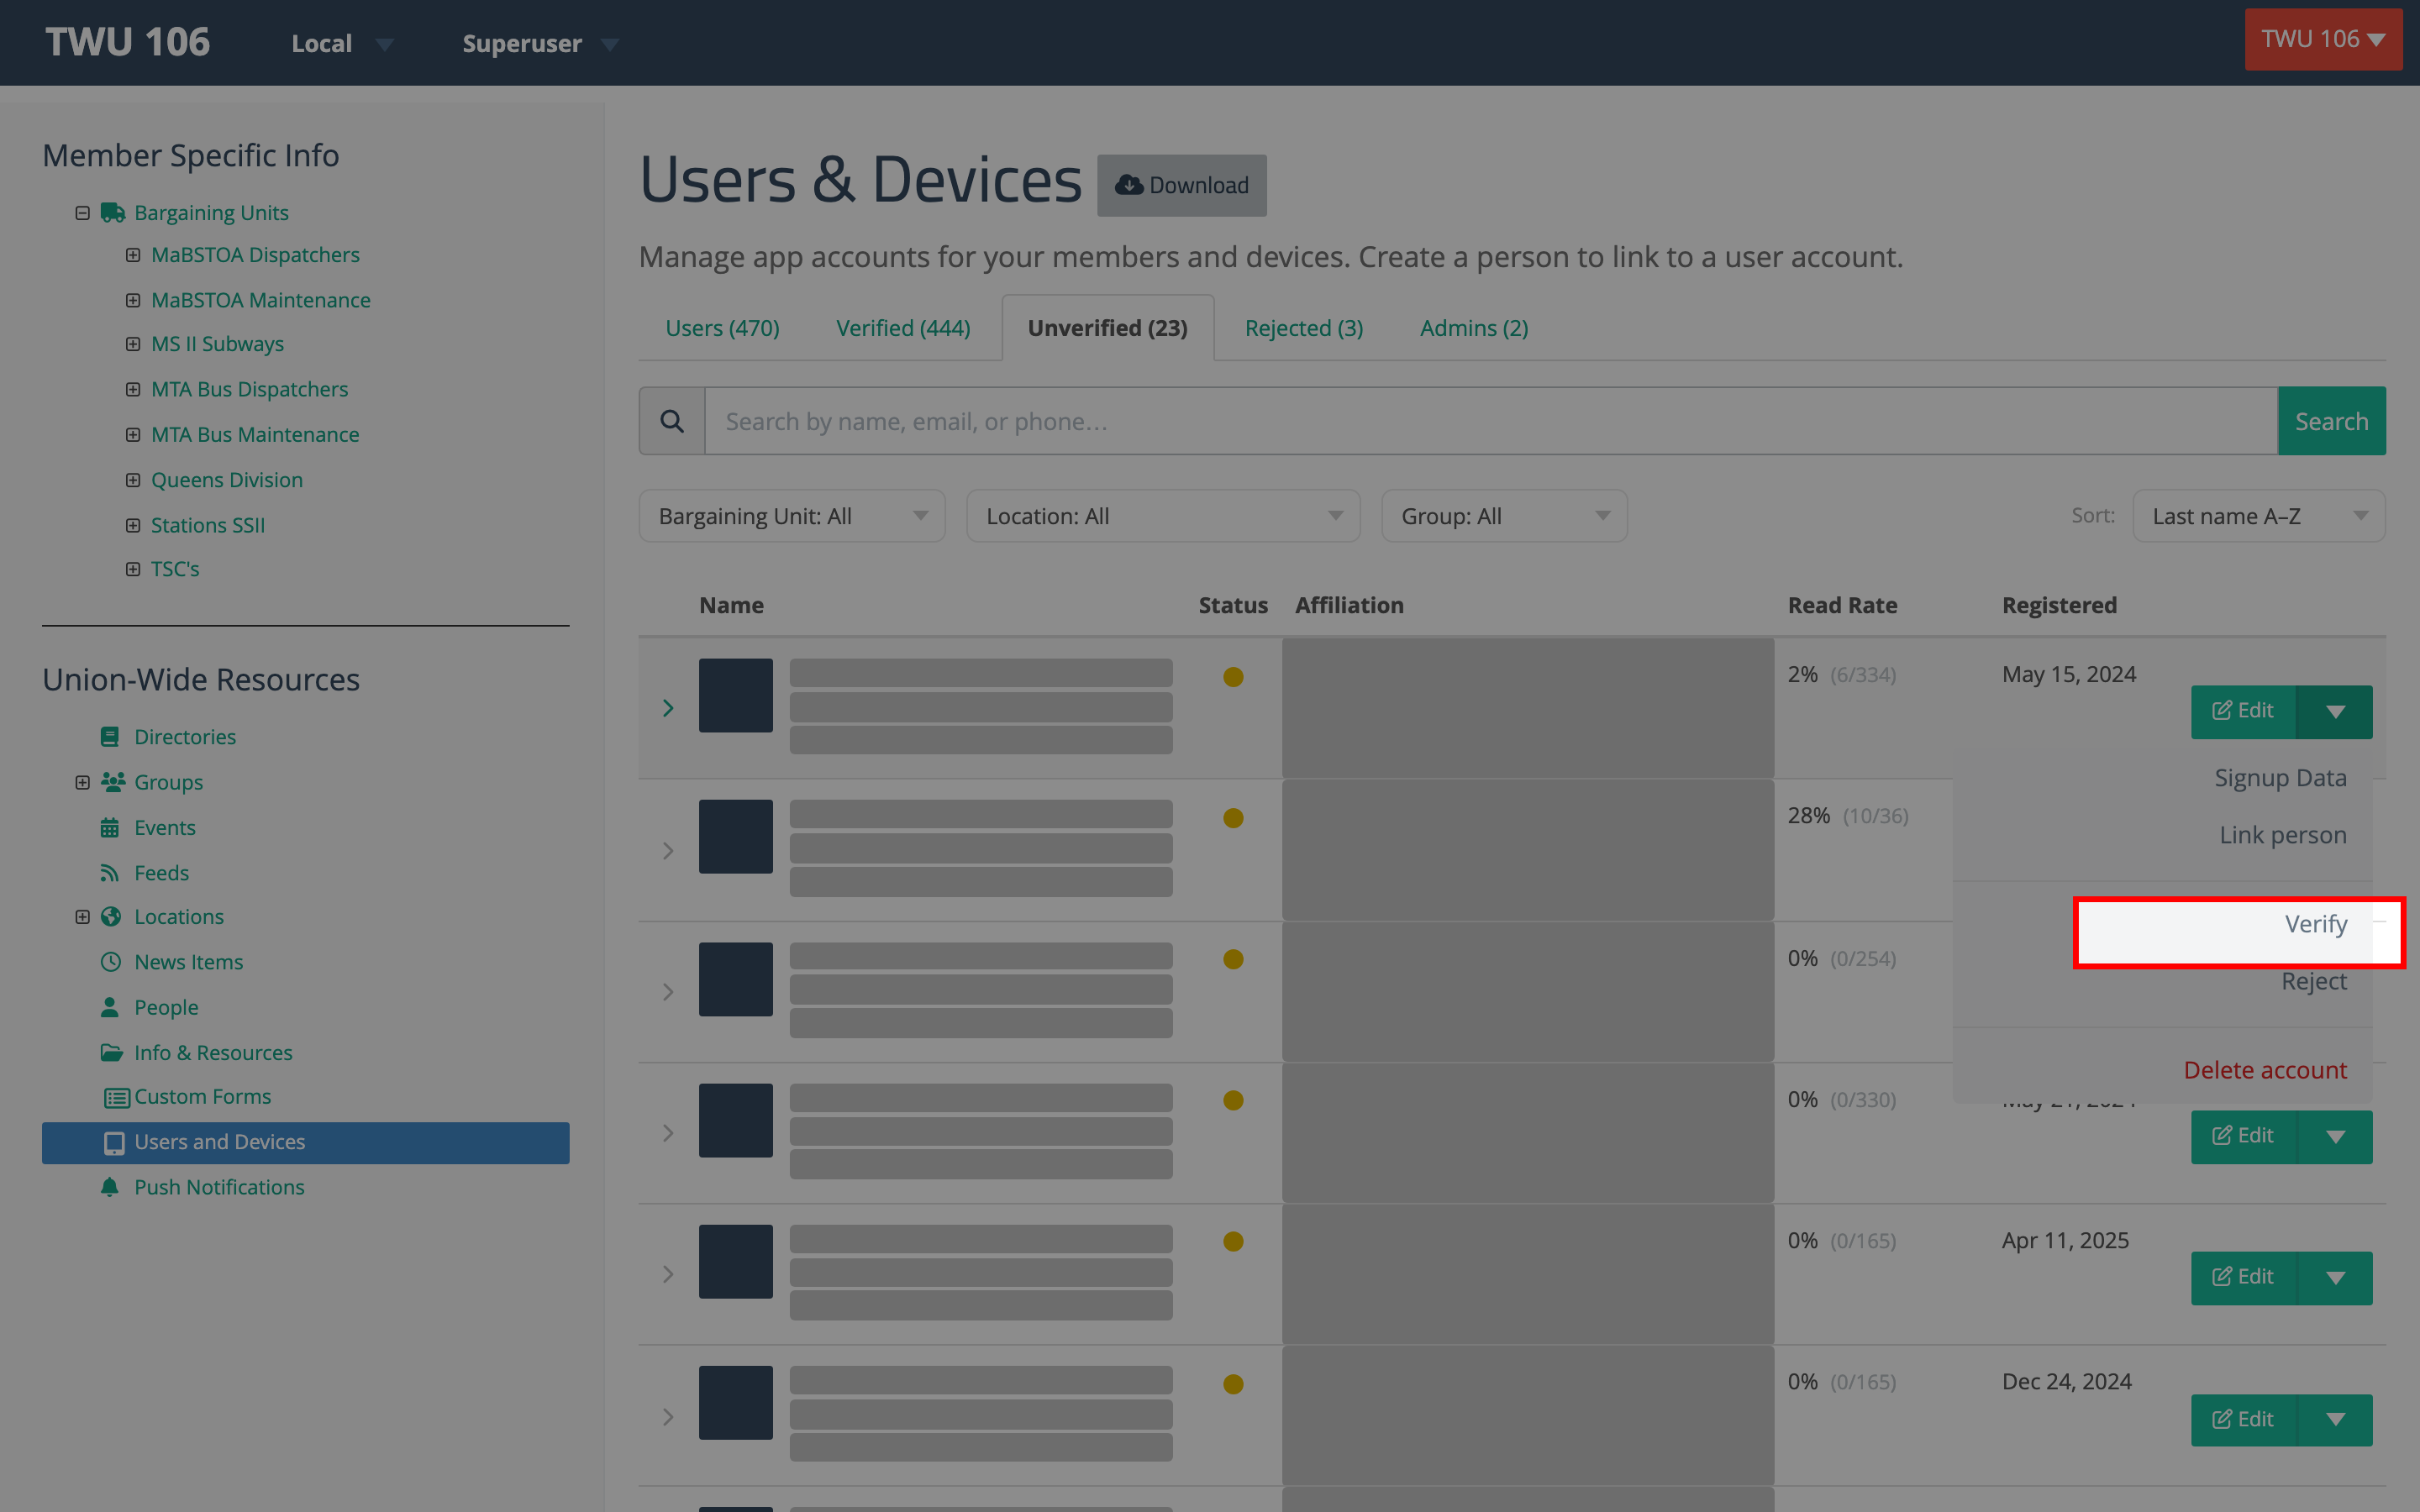Open the action dropdown arrow for Dec 24, 2024 user
This screenshot has height=1512, width=2420.
(2335, 1420)
